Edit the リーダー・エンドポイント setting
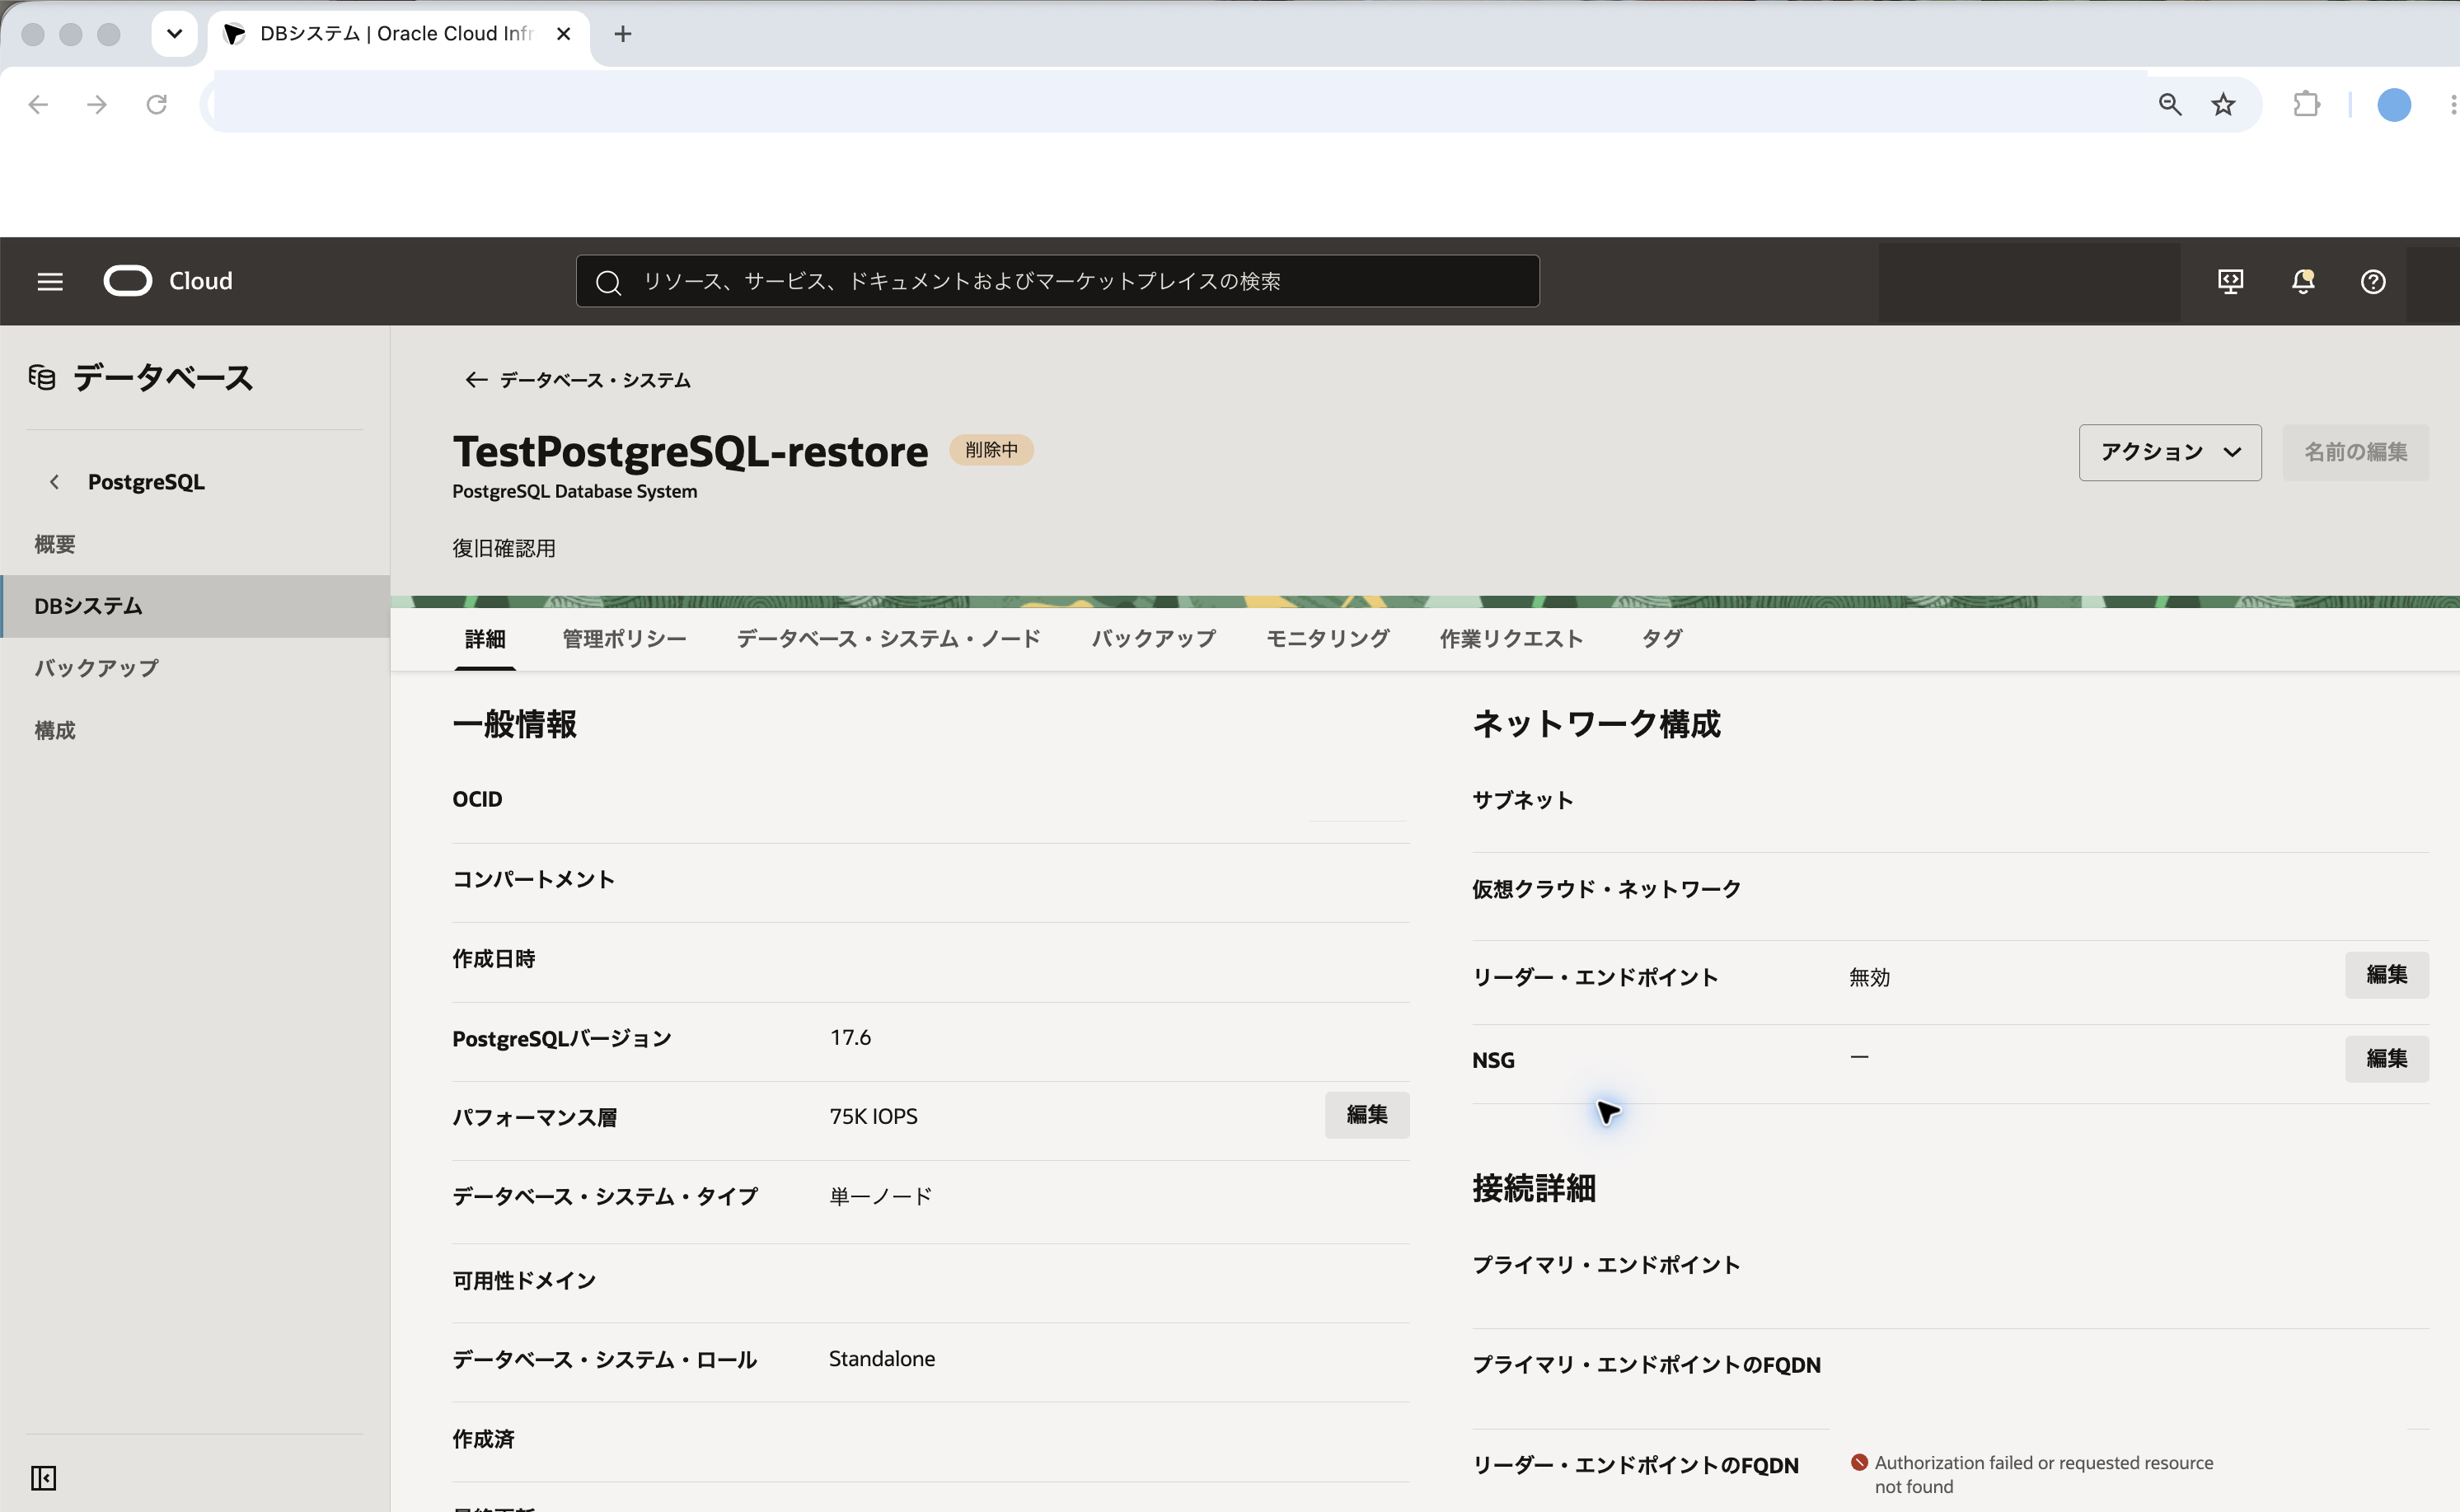 [x=2386, y=974]
